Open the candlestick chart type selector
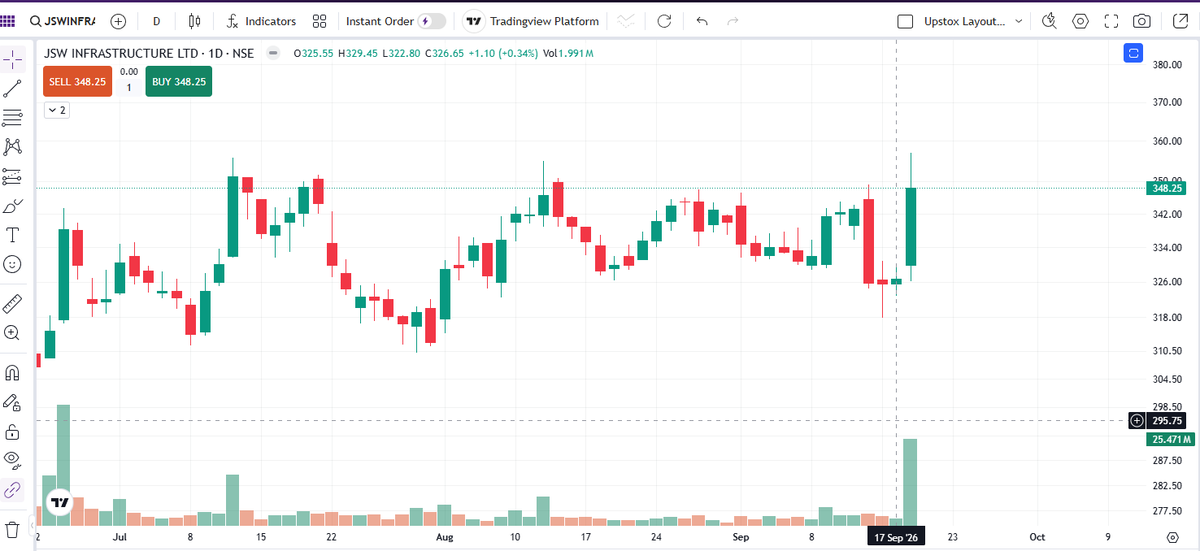Screen dimensions: 1200x551 [196, 21]
